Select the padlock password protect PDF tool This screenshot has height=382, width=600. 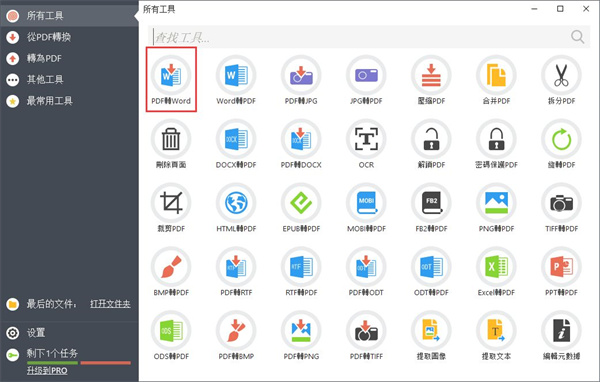pos(496,144)
